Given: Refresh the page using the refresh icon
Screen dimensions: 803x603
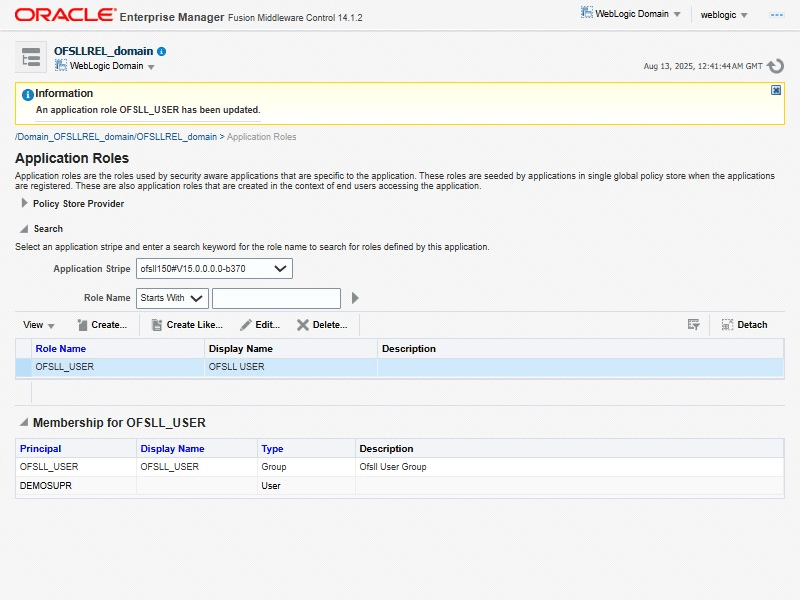Looking at the screenshot, I should click(x=775, y=66).
